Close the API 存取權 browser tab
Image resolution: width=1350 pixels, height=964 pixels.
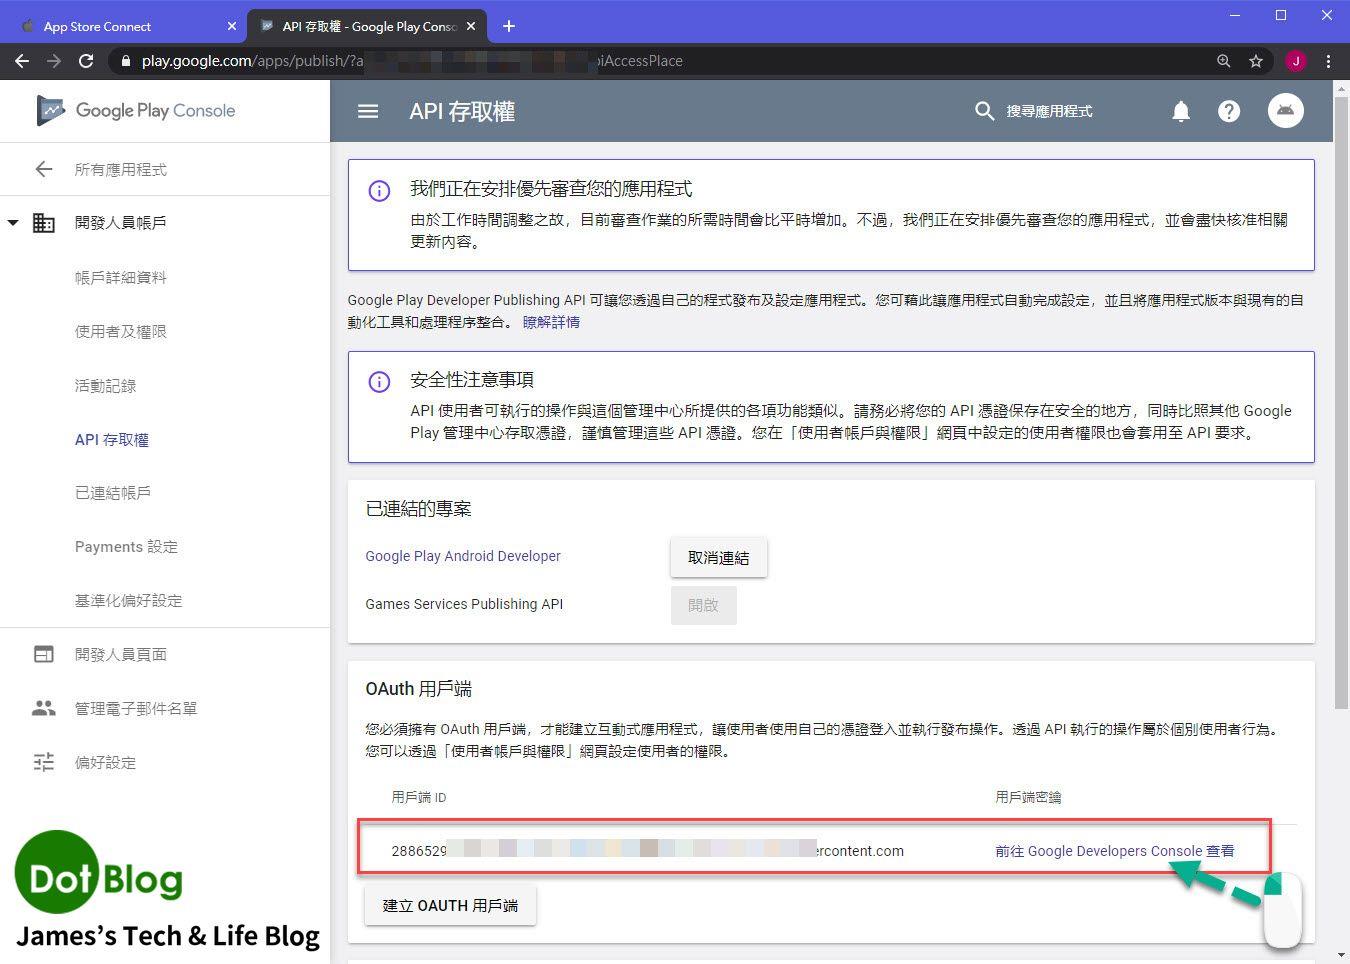(471, 26)
